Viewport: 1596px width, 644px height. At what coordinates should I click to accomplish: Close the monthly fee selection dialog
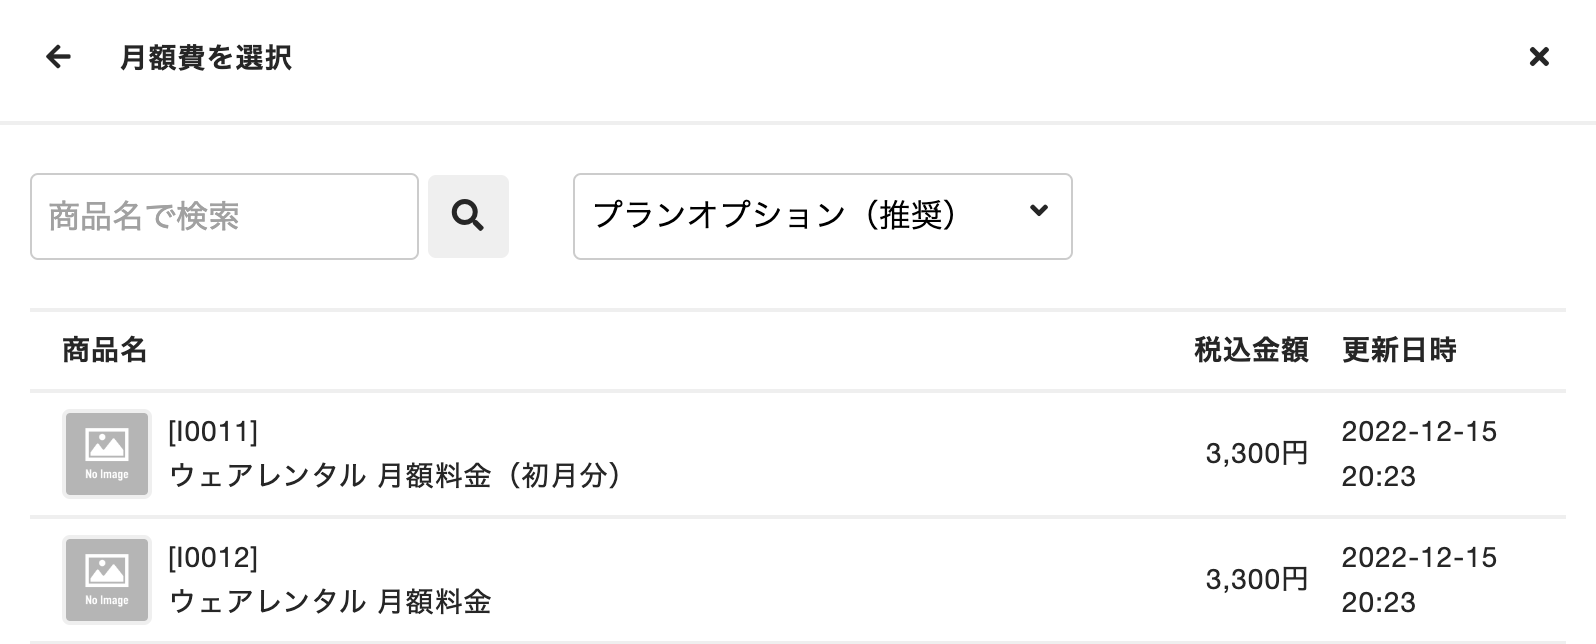click(1539, 57)
